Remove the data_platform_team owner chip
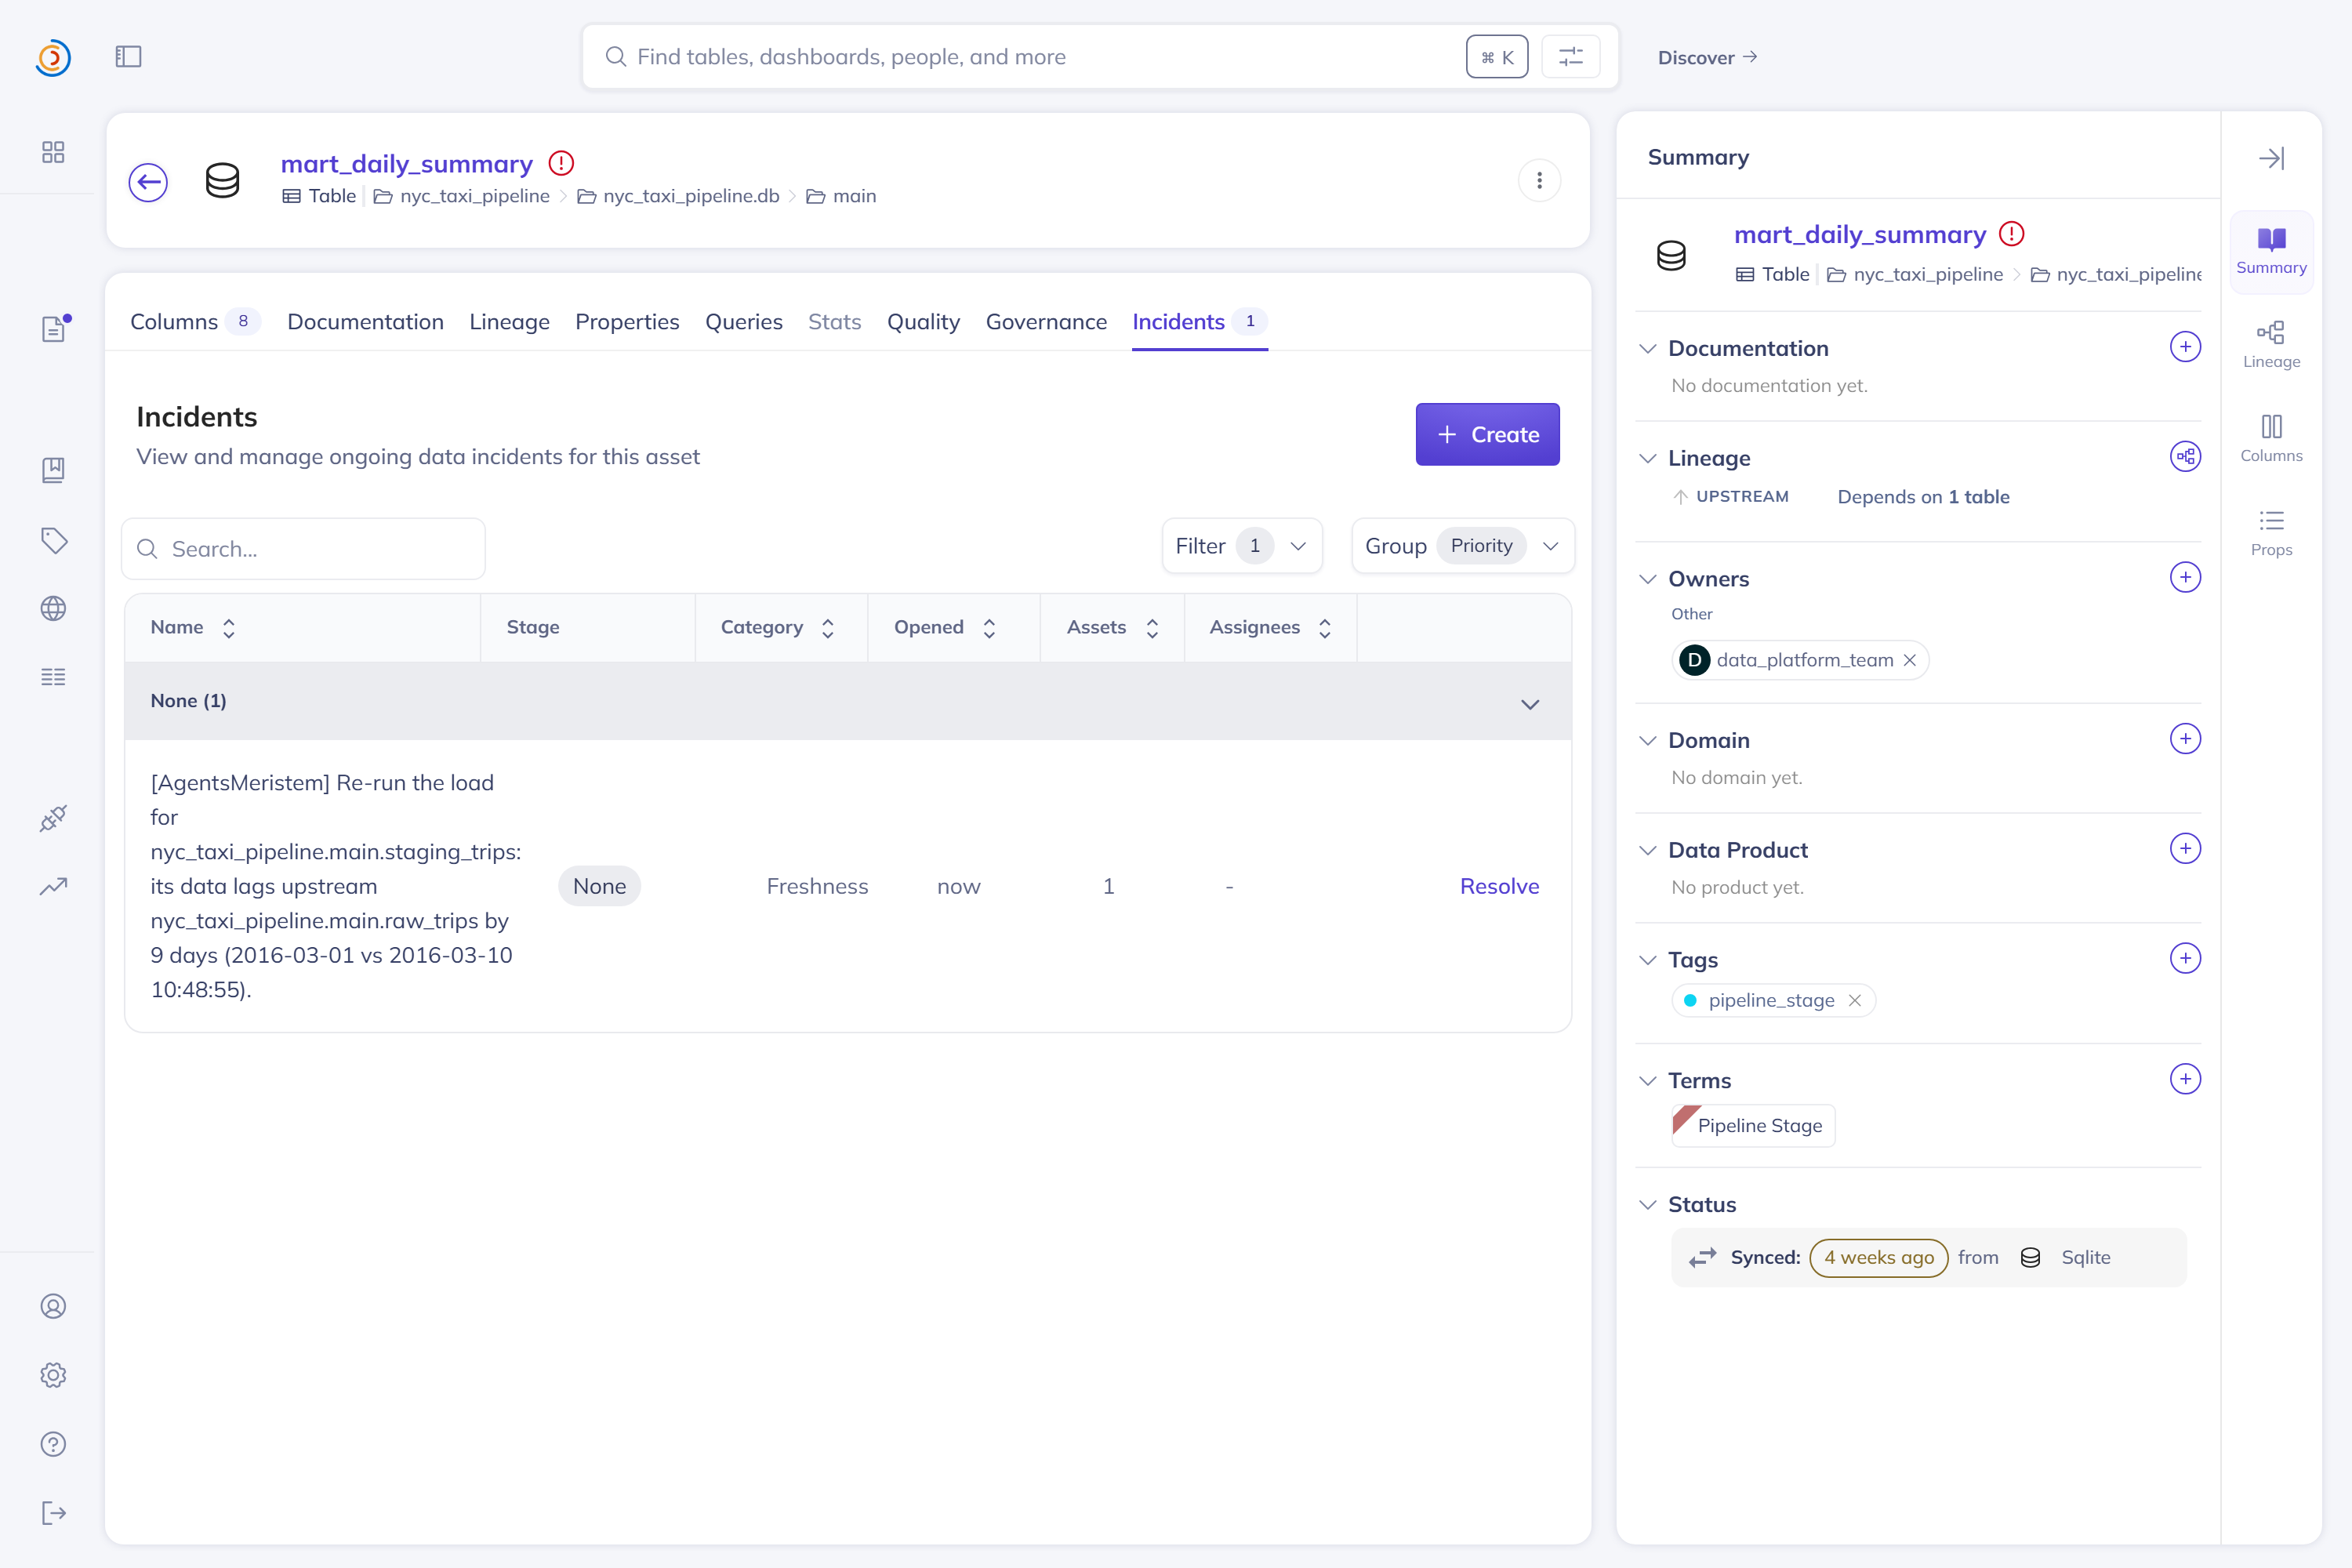Viewport: 2352px width, 1568px height. [1909, 660]
